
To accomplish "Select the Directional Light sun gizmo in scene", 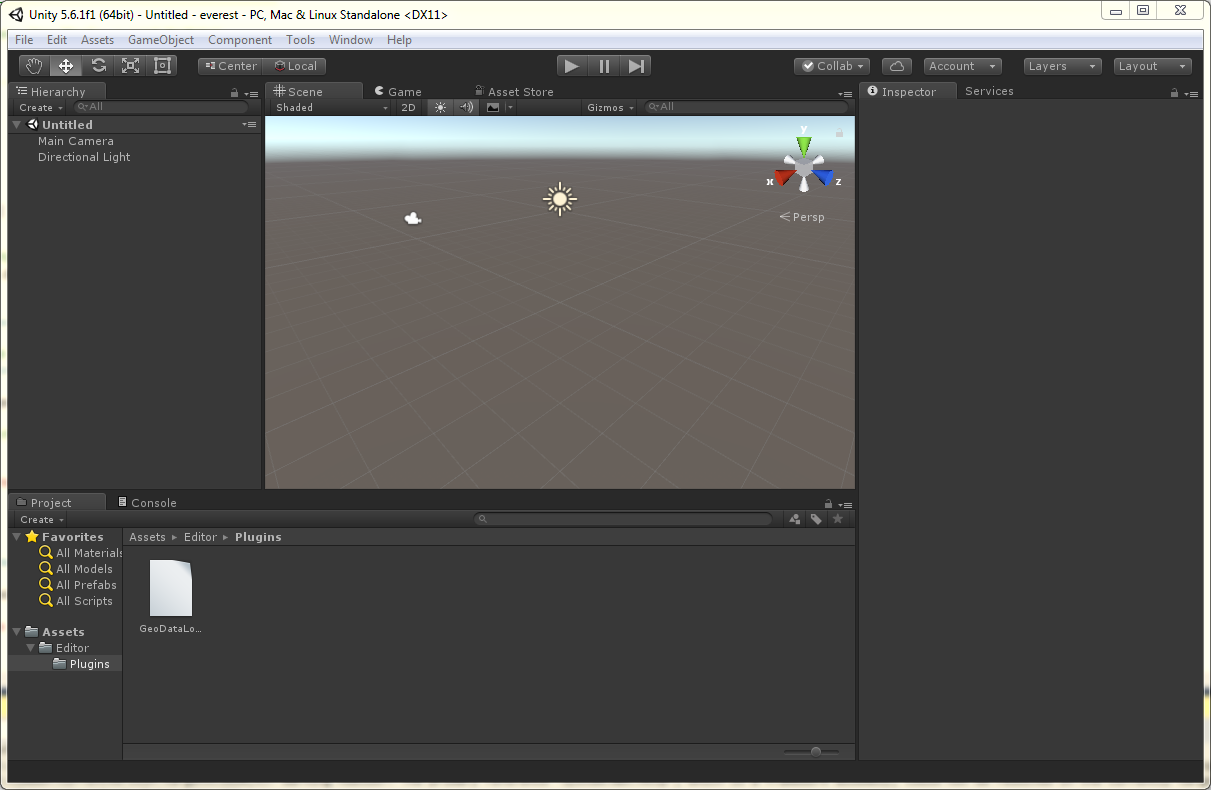I will coord(559,199).
